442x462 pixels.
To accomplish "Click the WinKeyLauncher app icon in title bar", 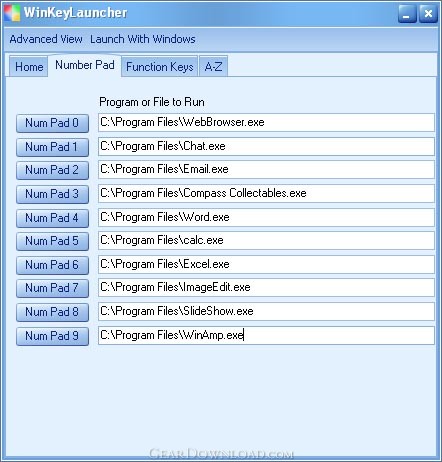I will pos(12,13).
